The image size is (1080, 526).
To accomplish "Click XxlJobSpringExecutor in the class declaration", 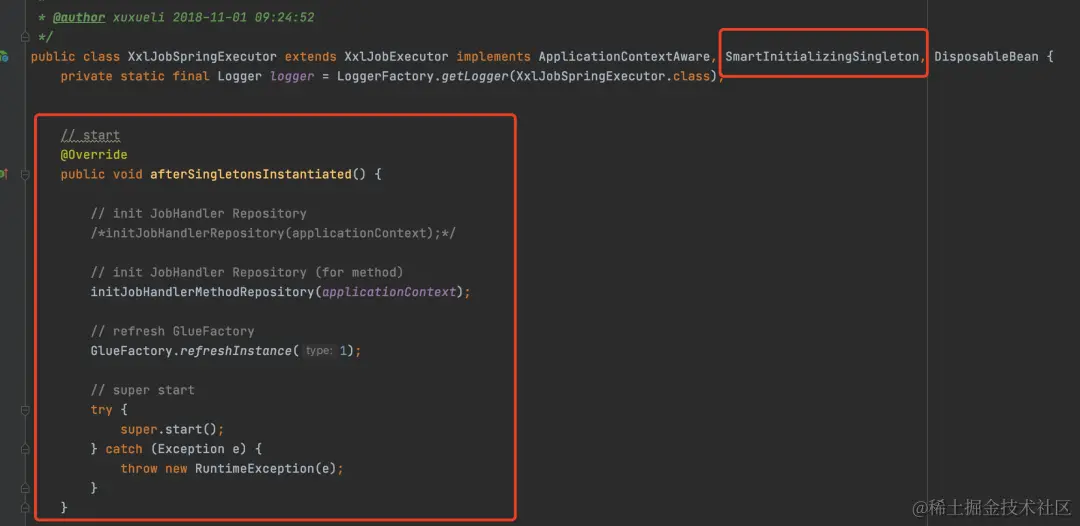I will tap(202, 56).
